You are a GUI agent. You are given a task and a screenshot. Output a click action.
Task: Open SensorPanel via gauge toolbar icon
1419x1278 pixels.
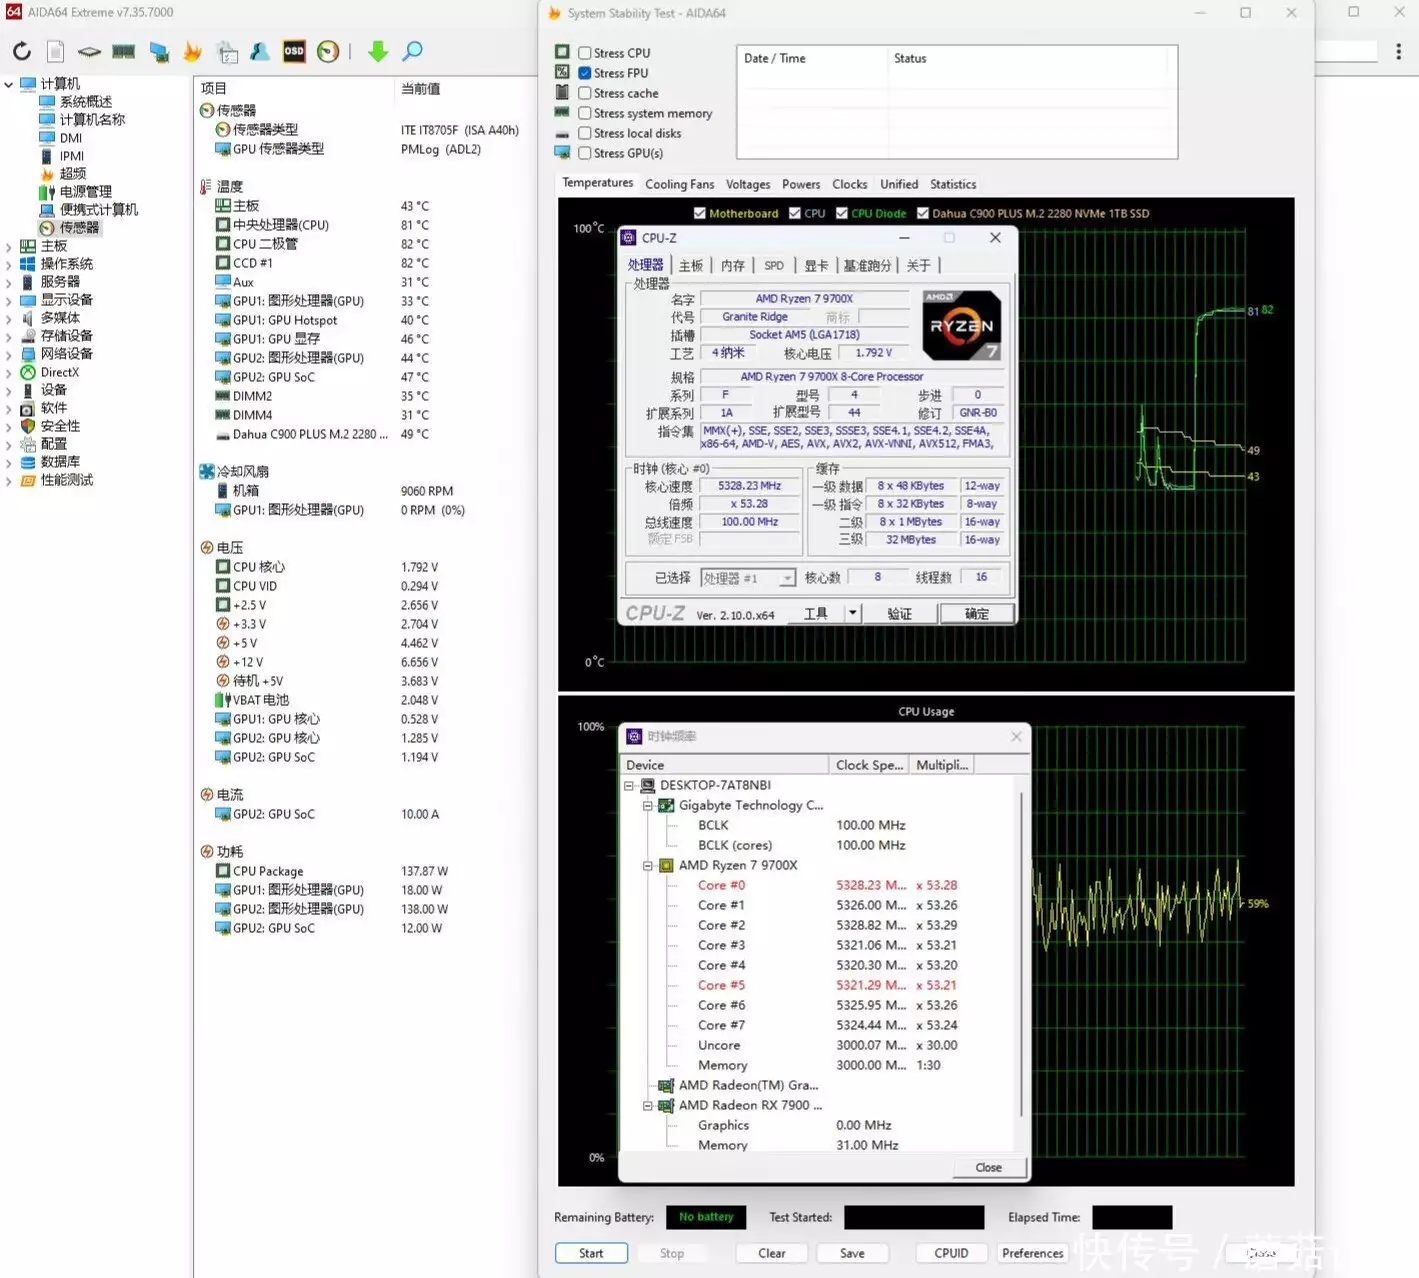(x=328, y=51)
